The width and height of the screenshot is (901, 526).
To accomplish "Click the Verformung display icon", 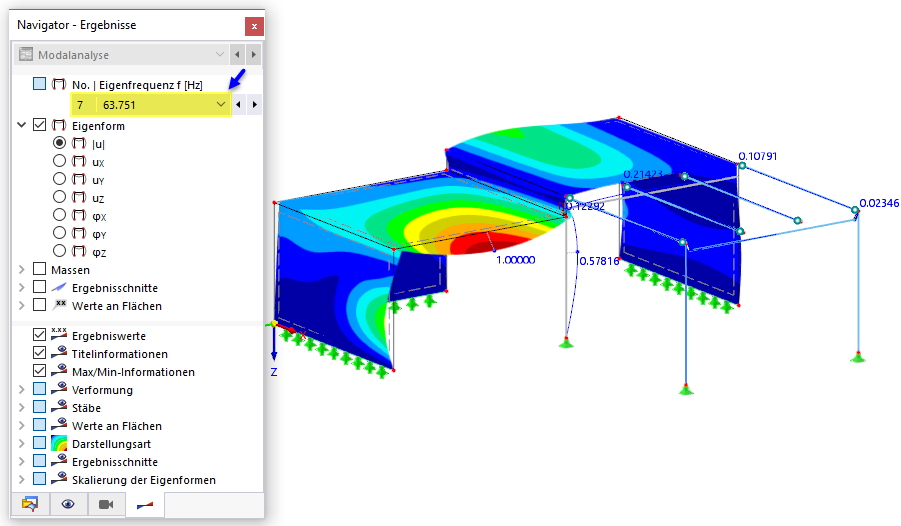I will tap(59, 388).
